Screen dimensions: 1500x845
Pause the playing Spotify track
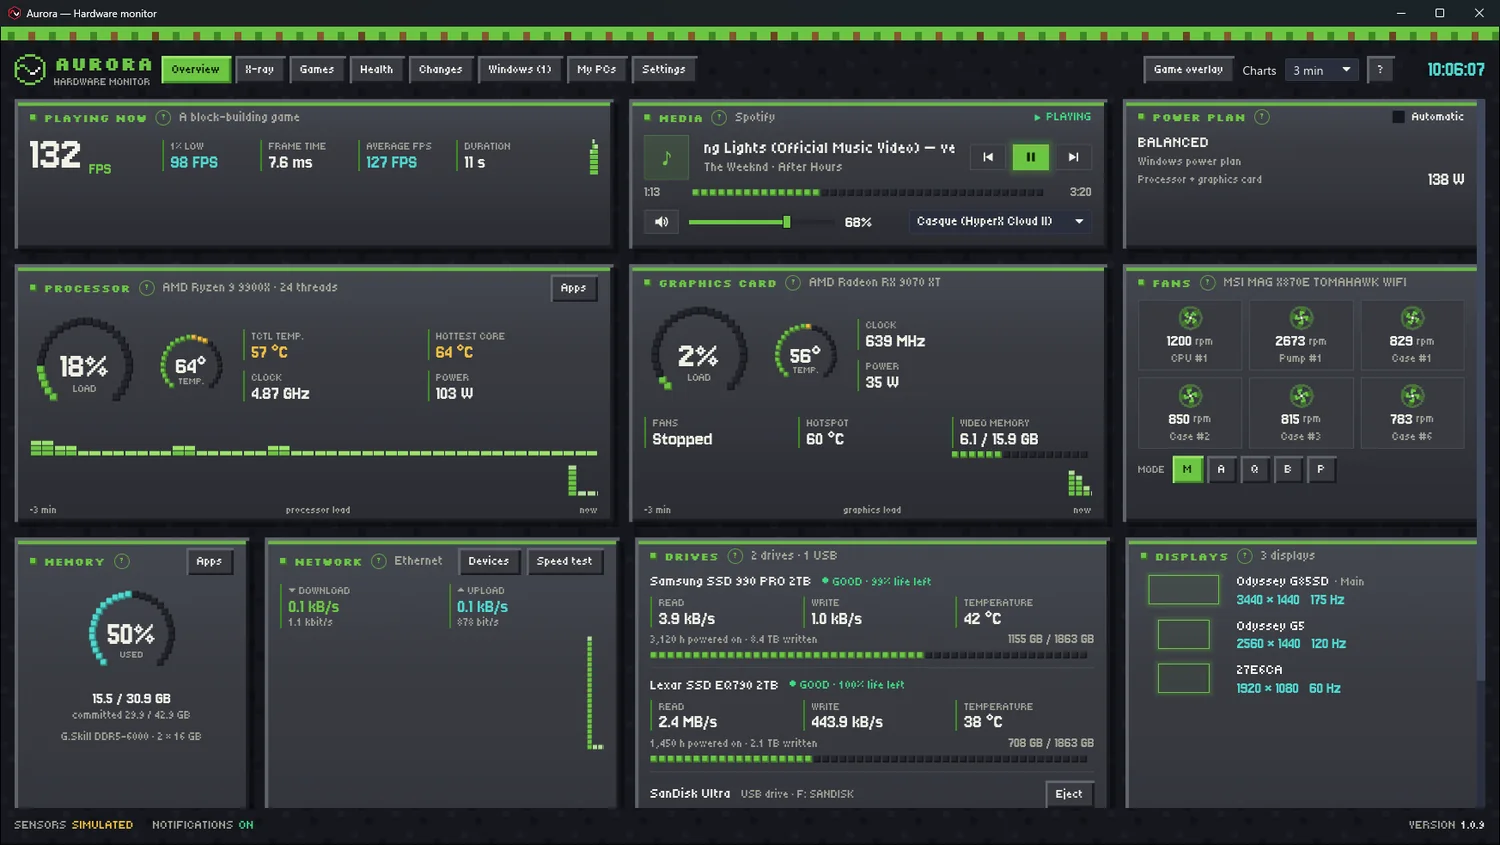click(1030, 157)
